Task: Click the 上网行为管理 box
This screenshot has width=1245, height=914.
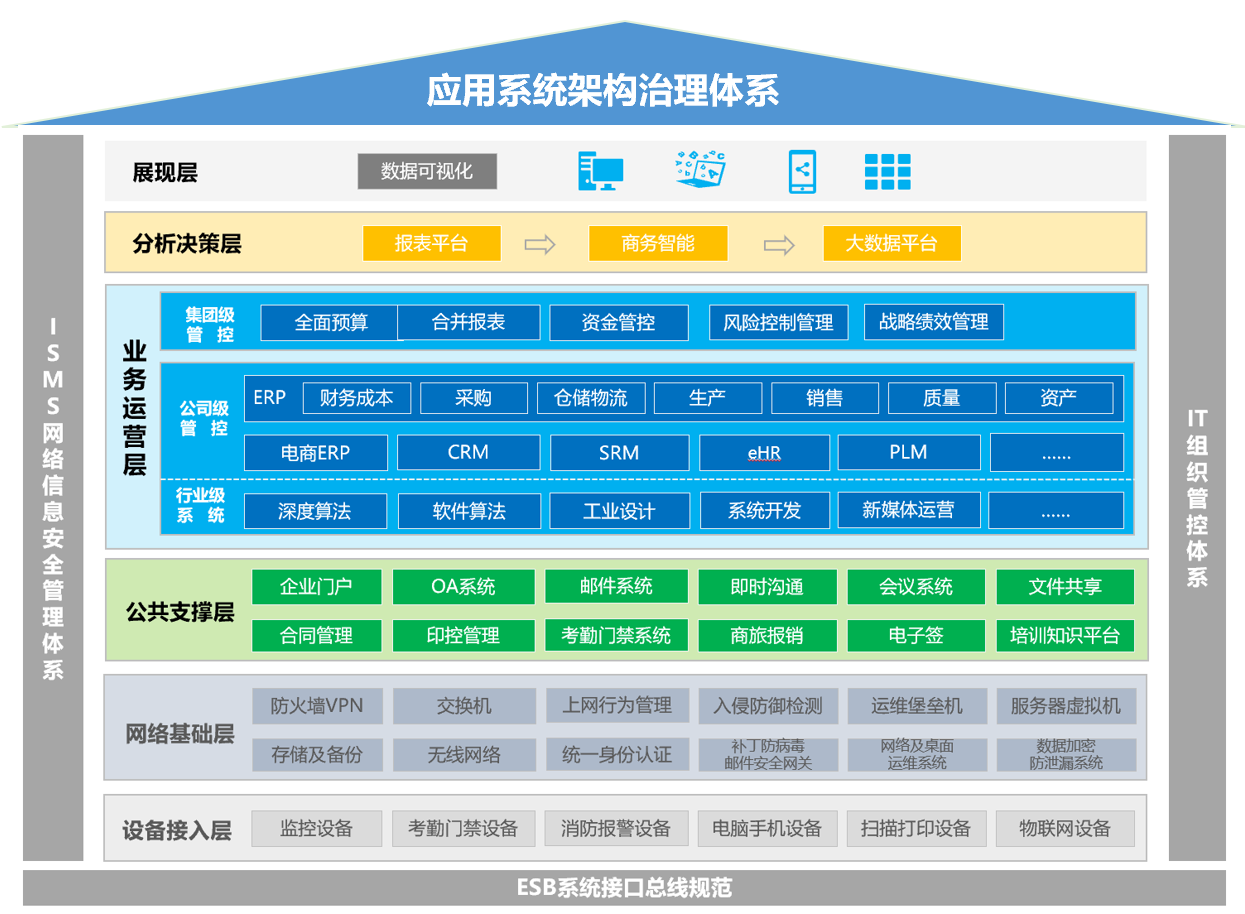Action: coord(617,706)
